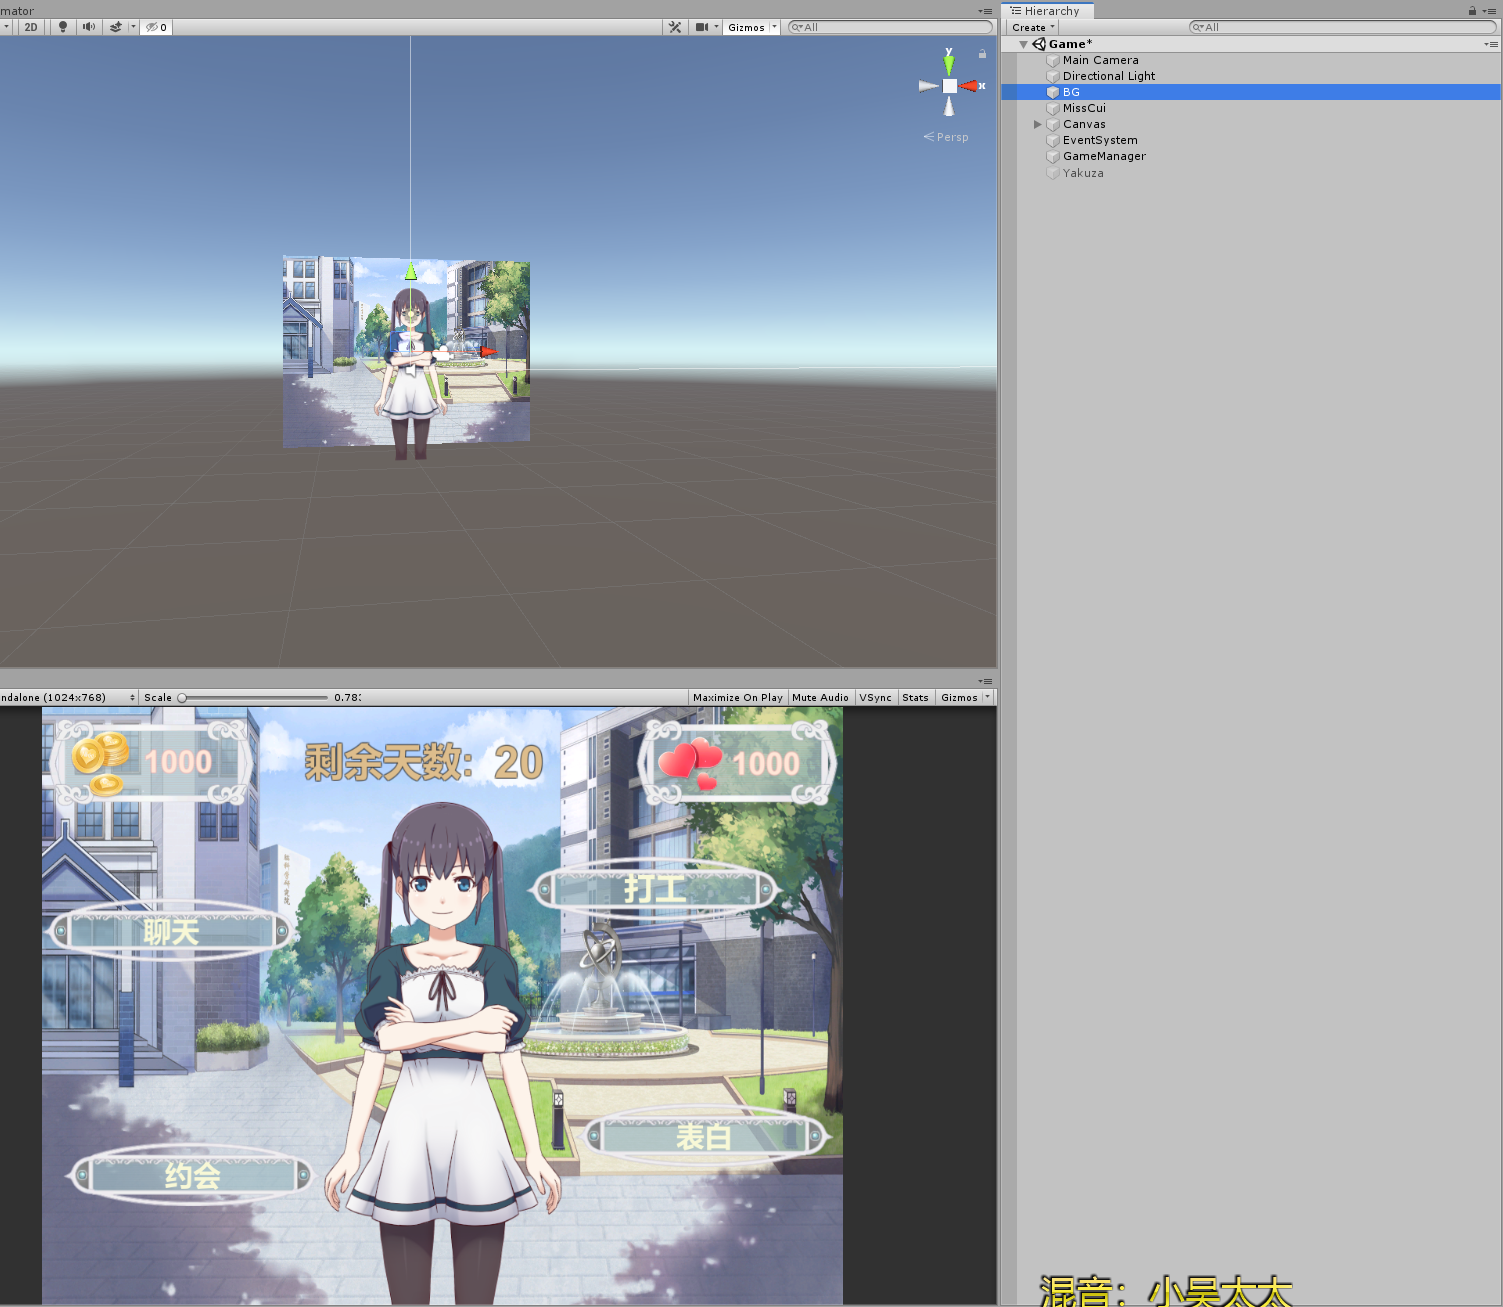Click the Game view Scale slider handle

click(x=182, y=698)
